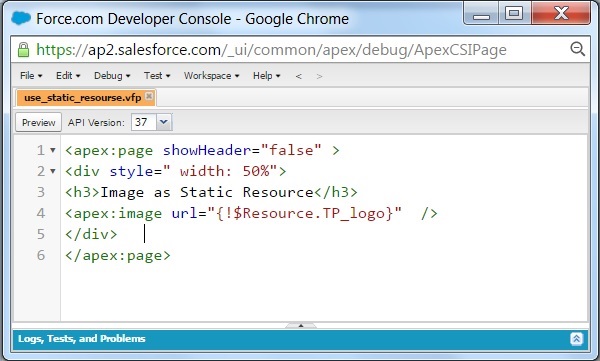
Task: Click the API Version field showing 37
Action: 143,122
